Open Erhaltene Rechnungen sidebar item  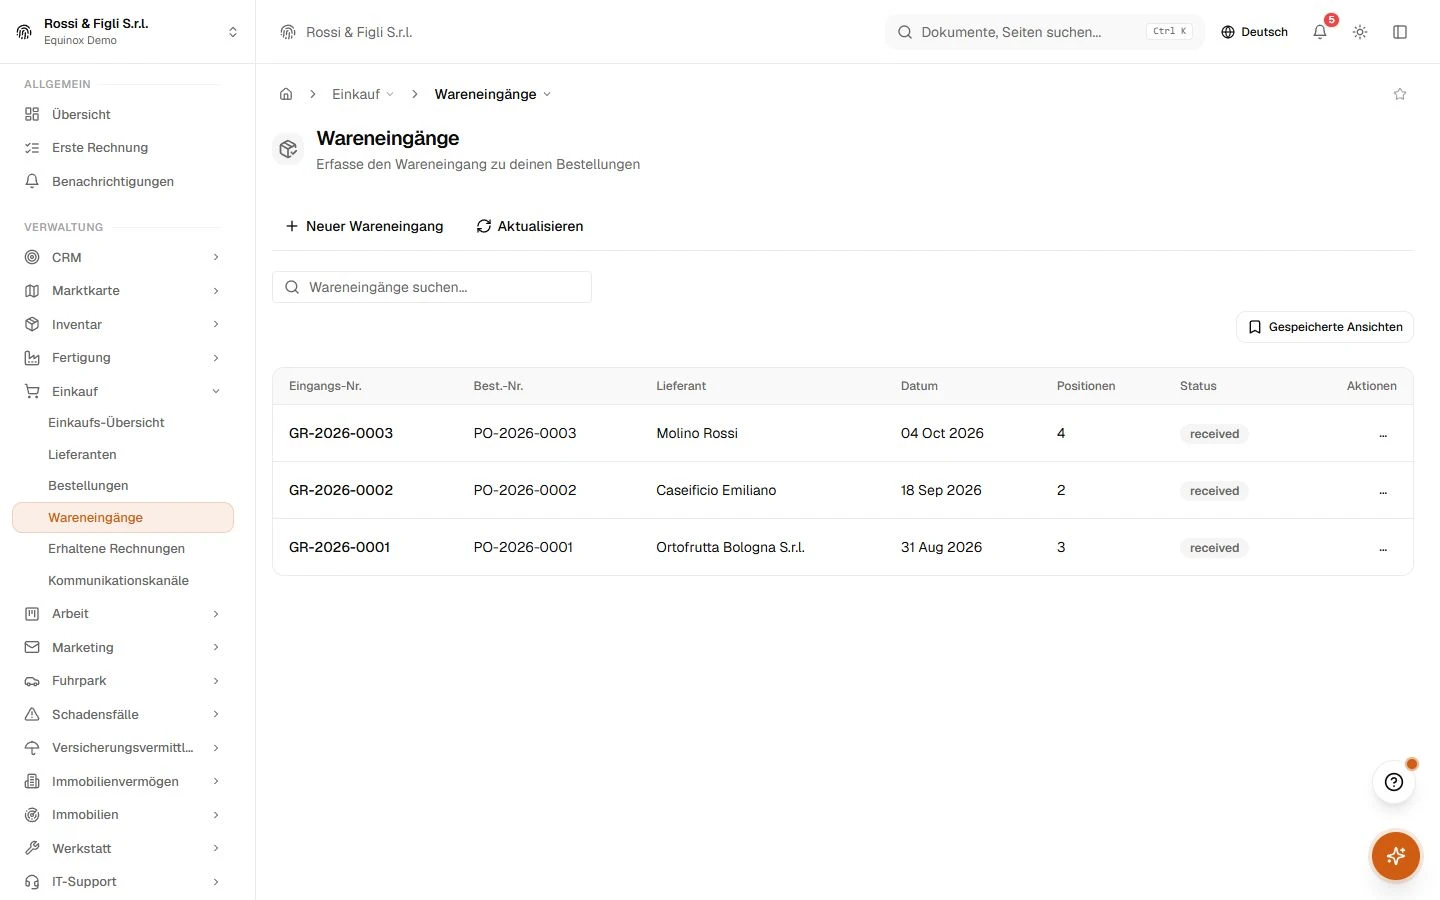coord(116,548)
